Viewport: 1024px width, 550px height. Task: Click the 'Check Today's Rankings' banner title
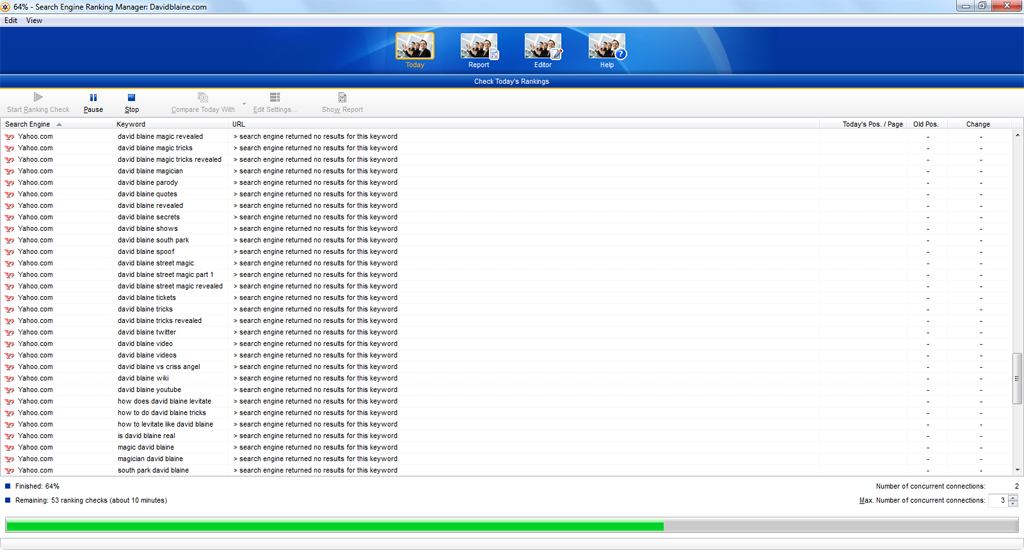pyautogui.click(x=511, y=82)
